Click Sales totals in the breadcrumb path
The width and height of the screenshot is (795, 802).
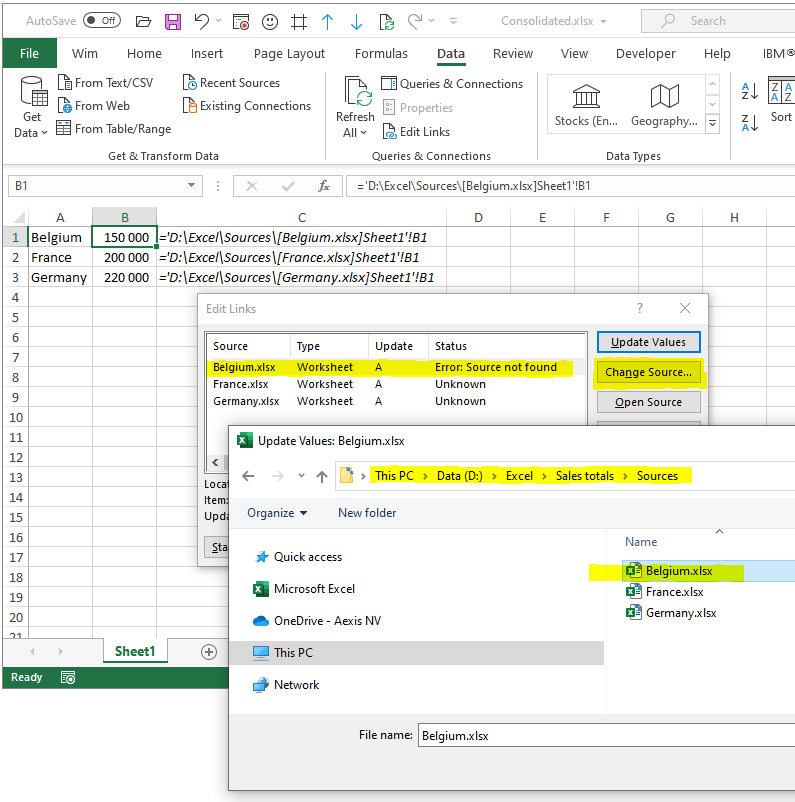pyautogui.click(x=585, y=476)
